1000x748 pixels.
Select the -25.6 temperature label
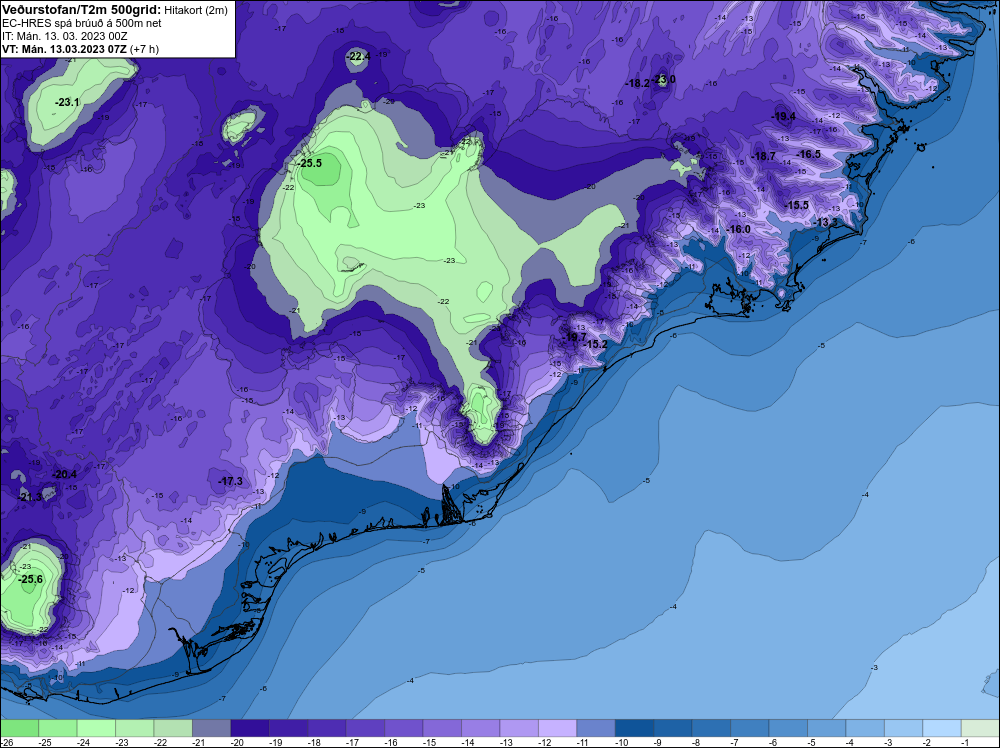(x=31, y=579)
